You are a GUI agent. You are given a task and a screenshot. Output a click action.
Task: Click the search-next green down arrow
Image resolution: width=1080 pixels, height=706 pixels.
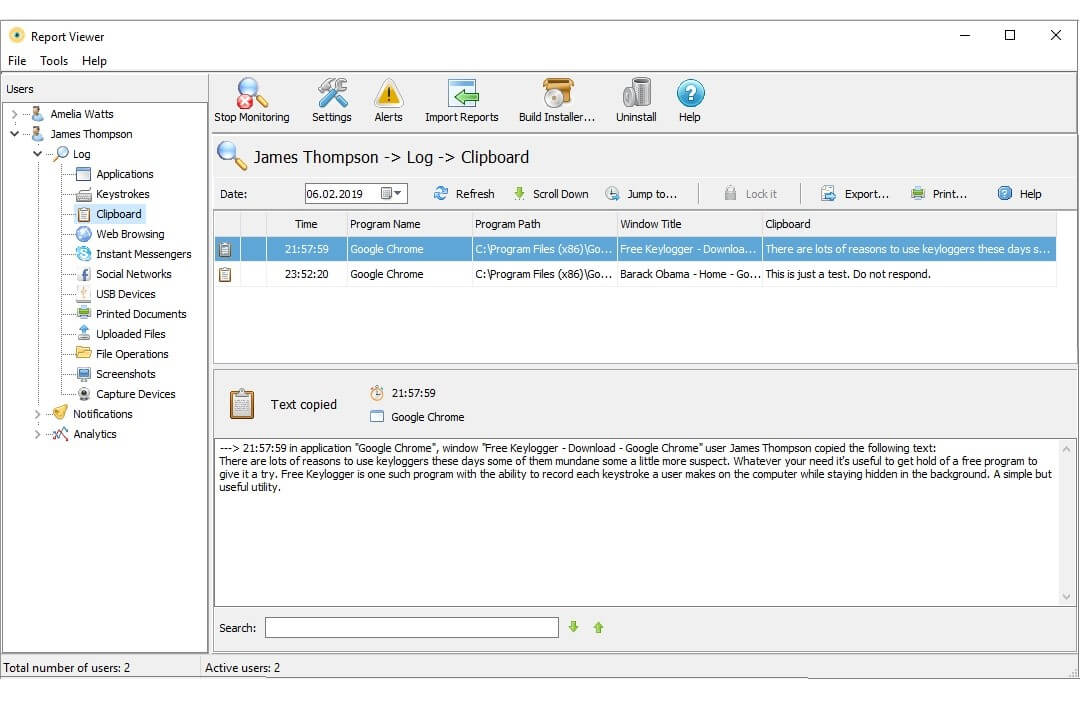click(x=574, y=627)
